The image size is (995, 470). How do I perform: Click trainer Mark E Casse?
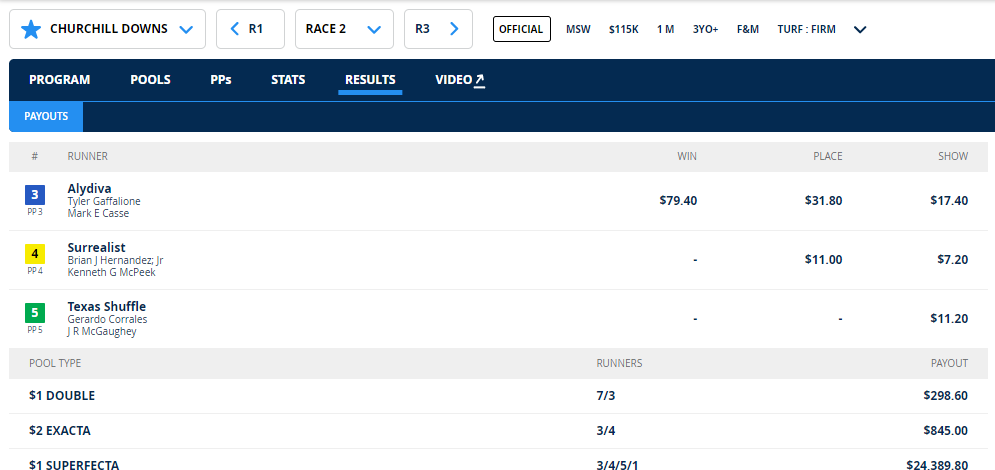click(x=98, y=213)
